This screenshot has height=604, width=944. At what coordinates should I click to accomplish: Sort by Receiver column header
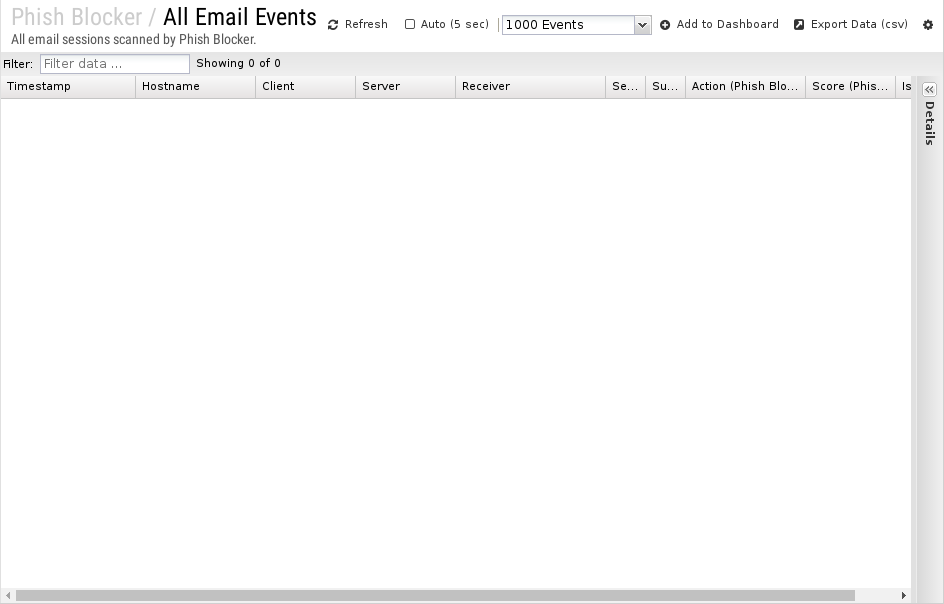531,87
